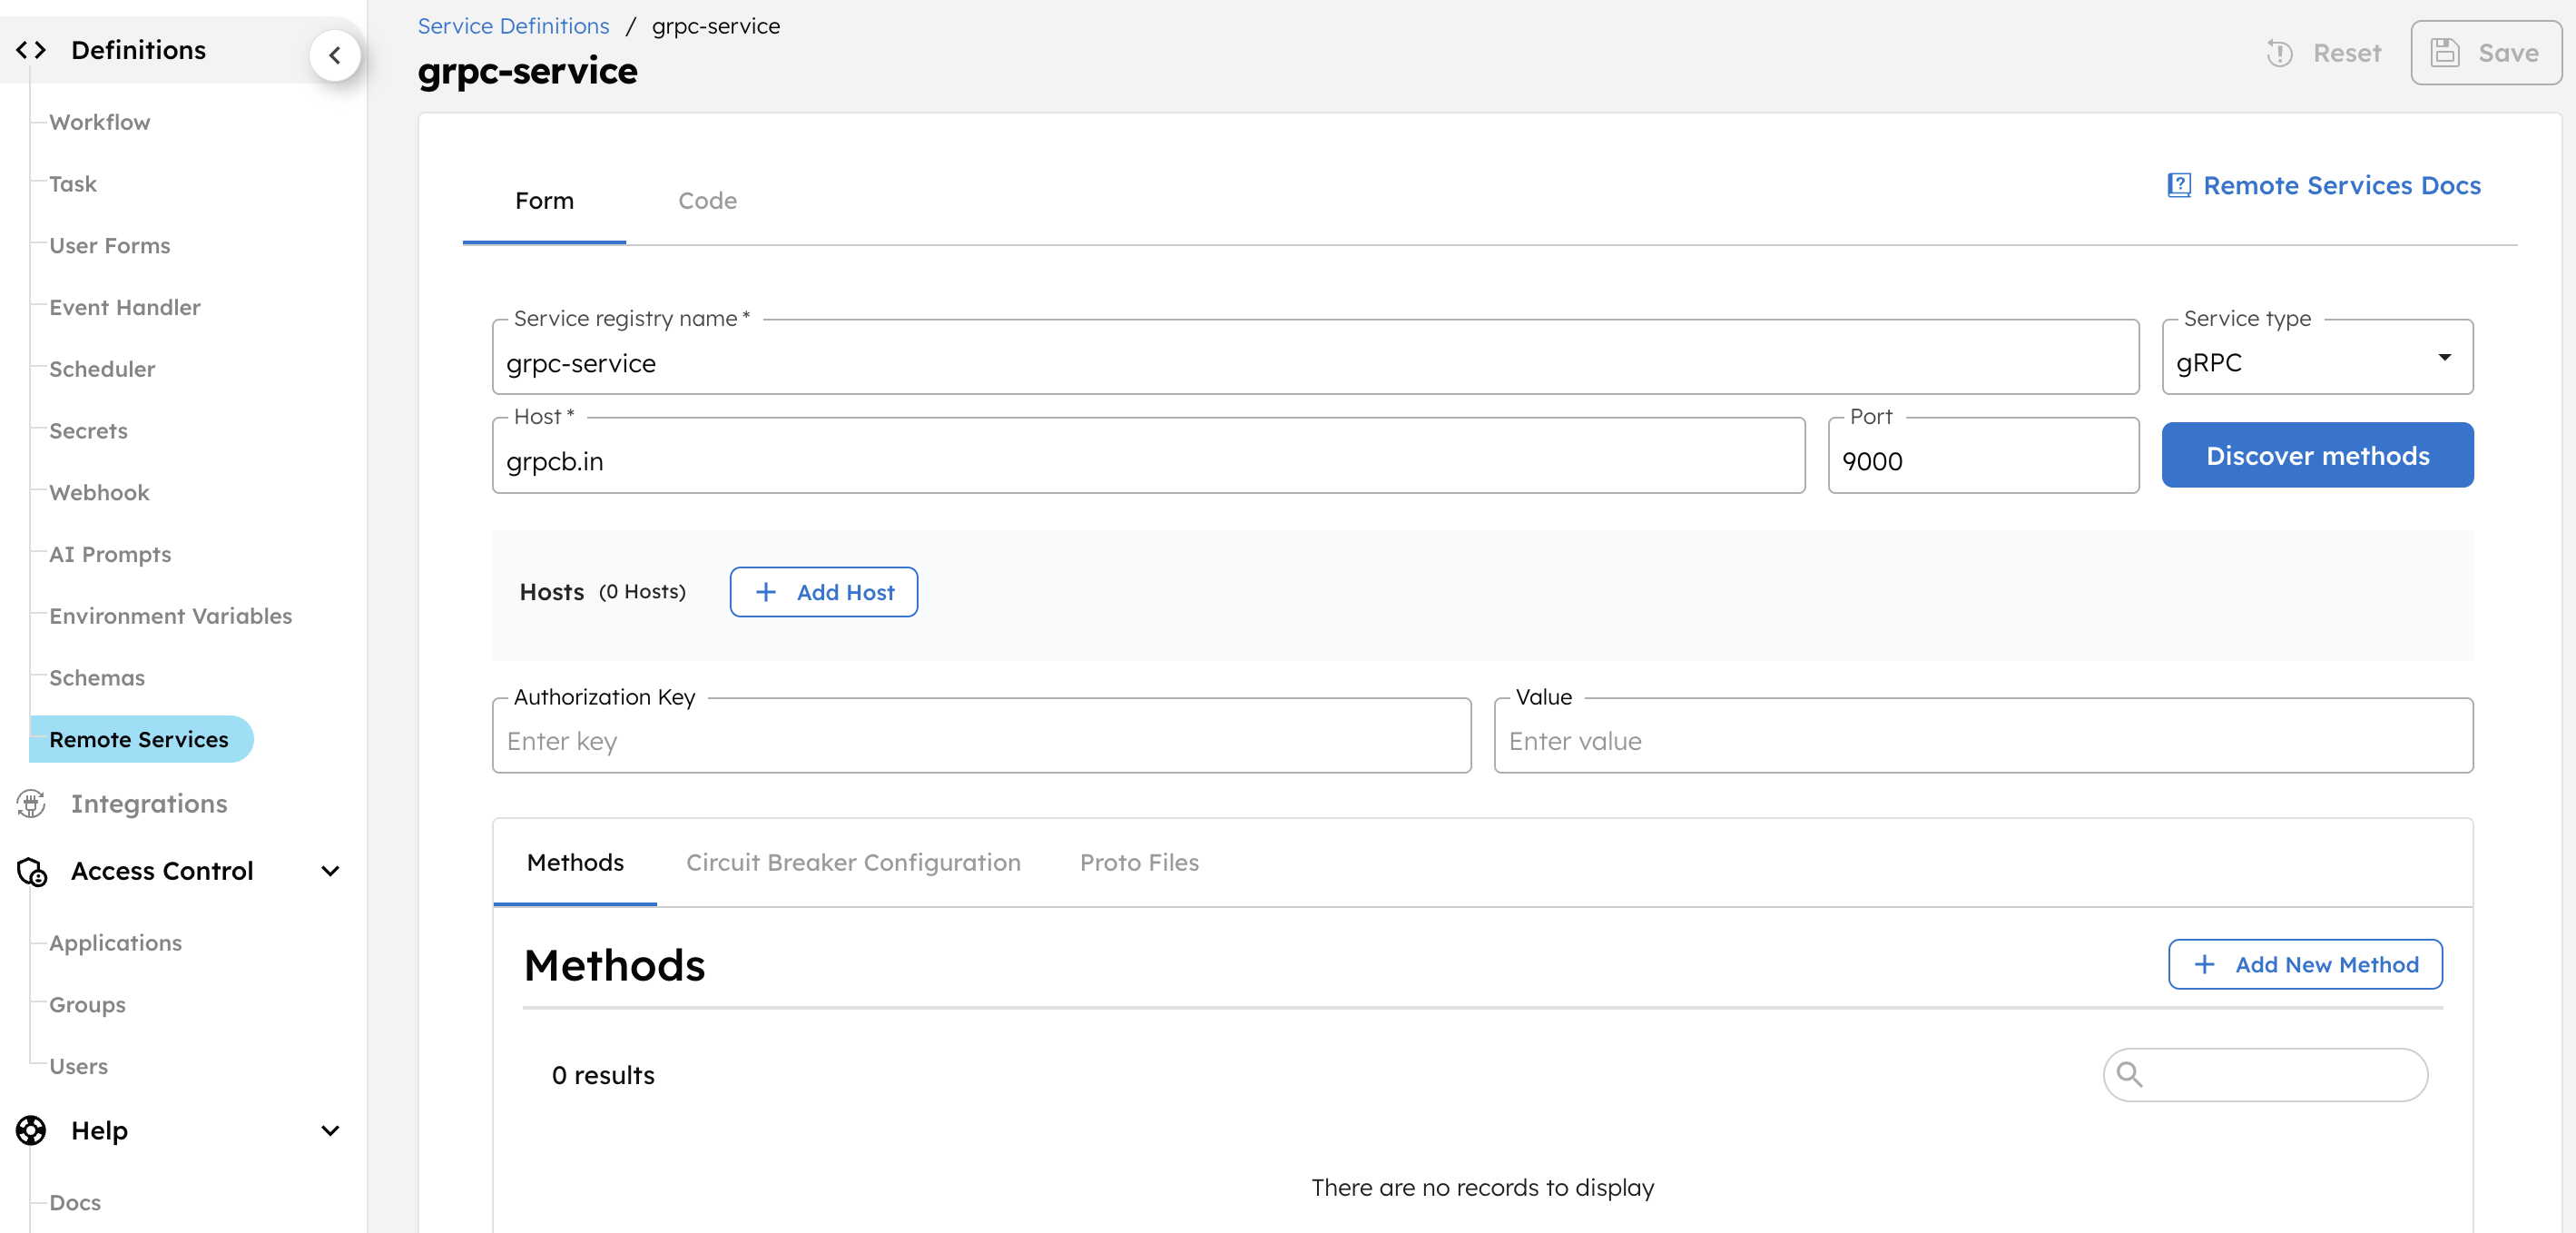This screenshot has width=2576, height=1233.
Task: Click the Reset icon at top right
Action: (x=2281, y=53)
